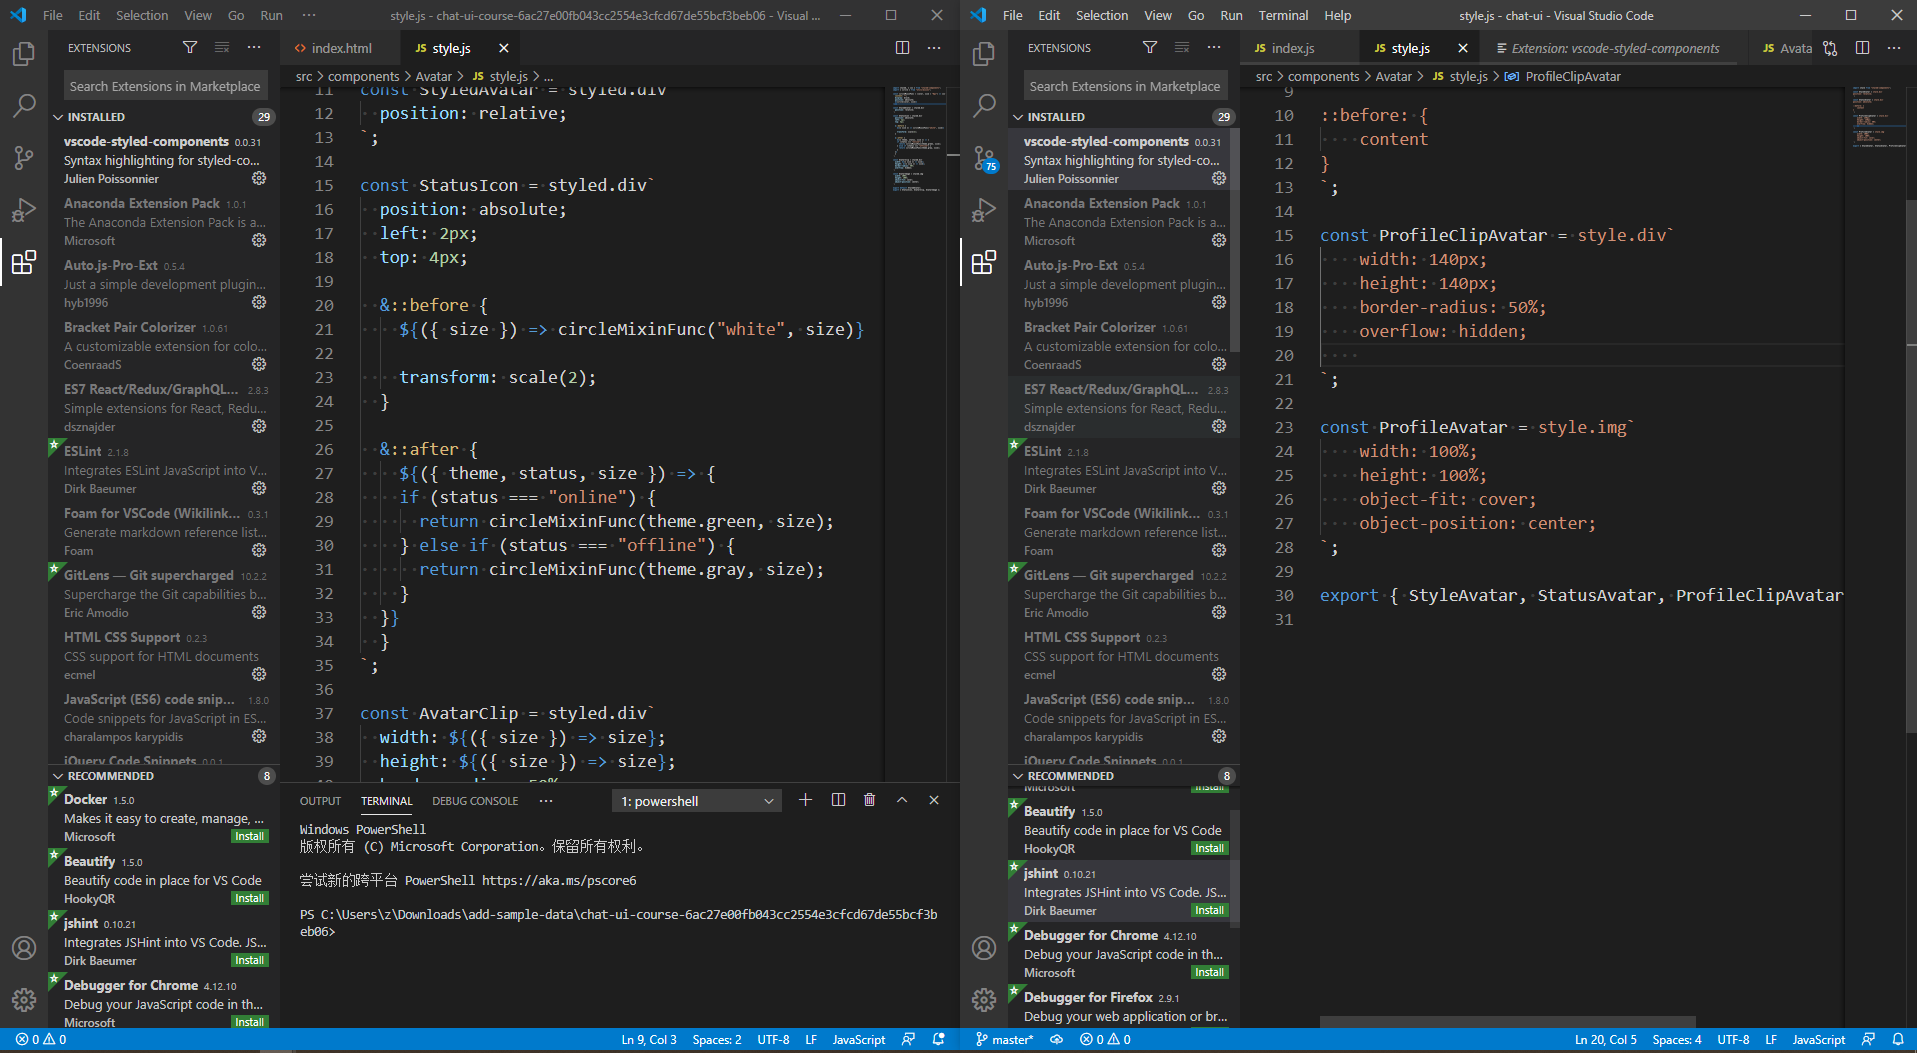Click the master branch indicator in status bar
Viewport: 1917px width, 1053px height.
coord(1003,1039)
